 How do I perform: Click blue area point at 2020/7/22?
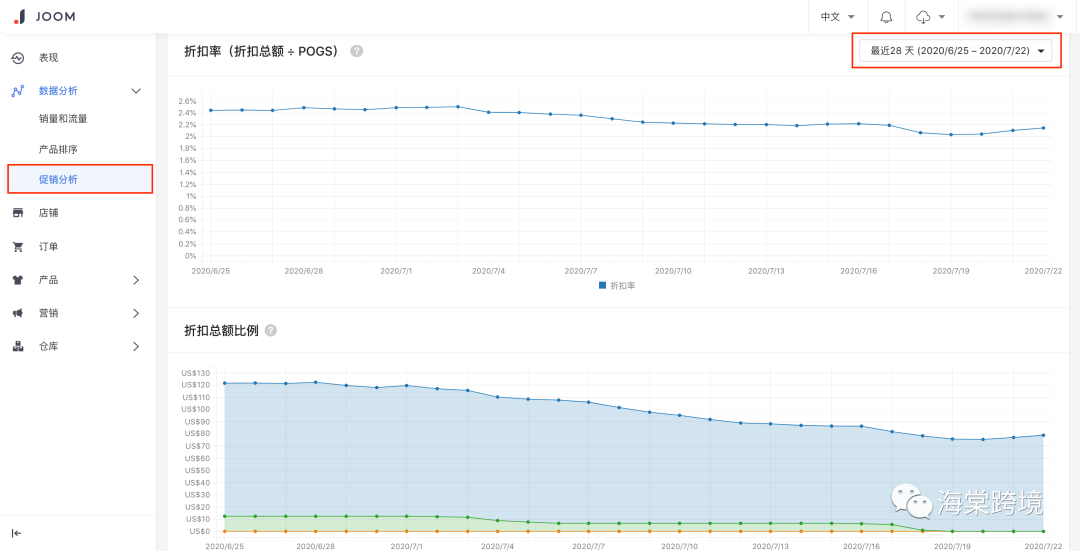pyautogui.click(x=1043, y=435)
